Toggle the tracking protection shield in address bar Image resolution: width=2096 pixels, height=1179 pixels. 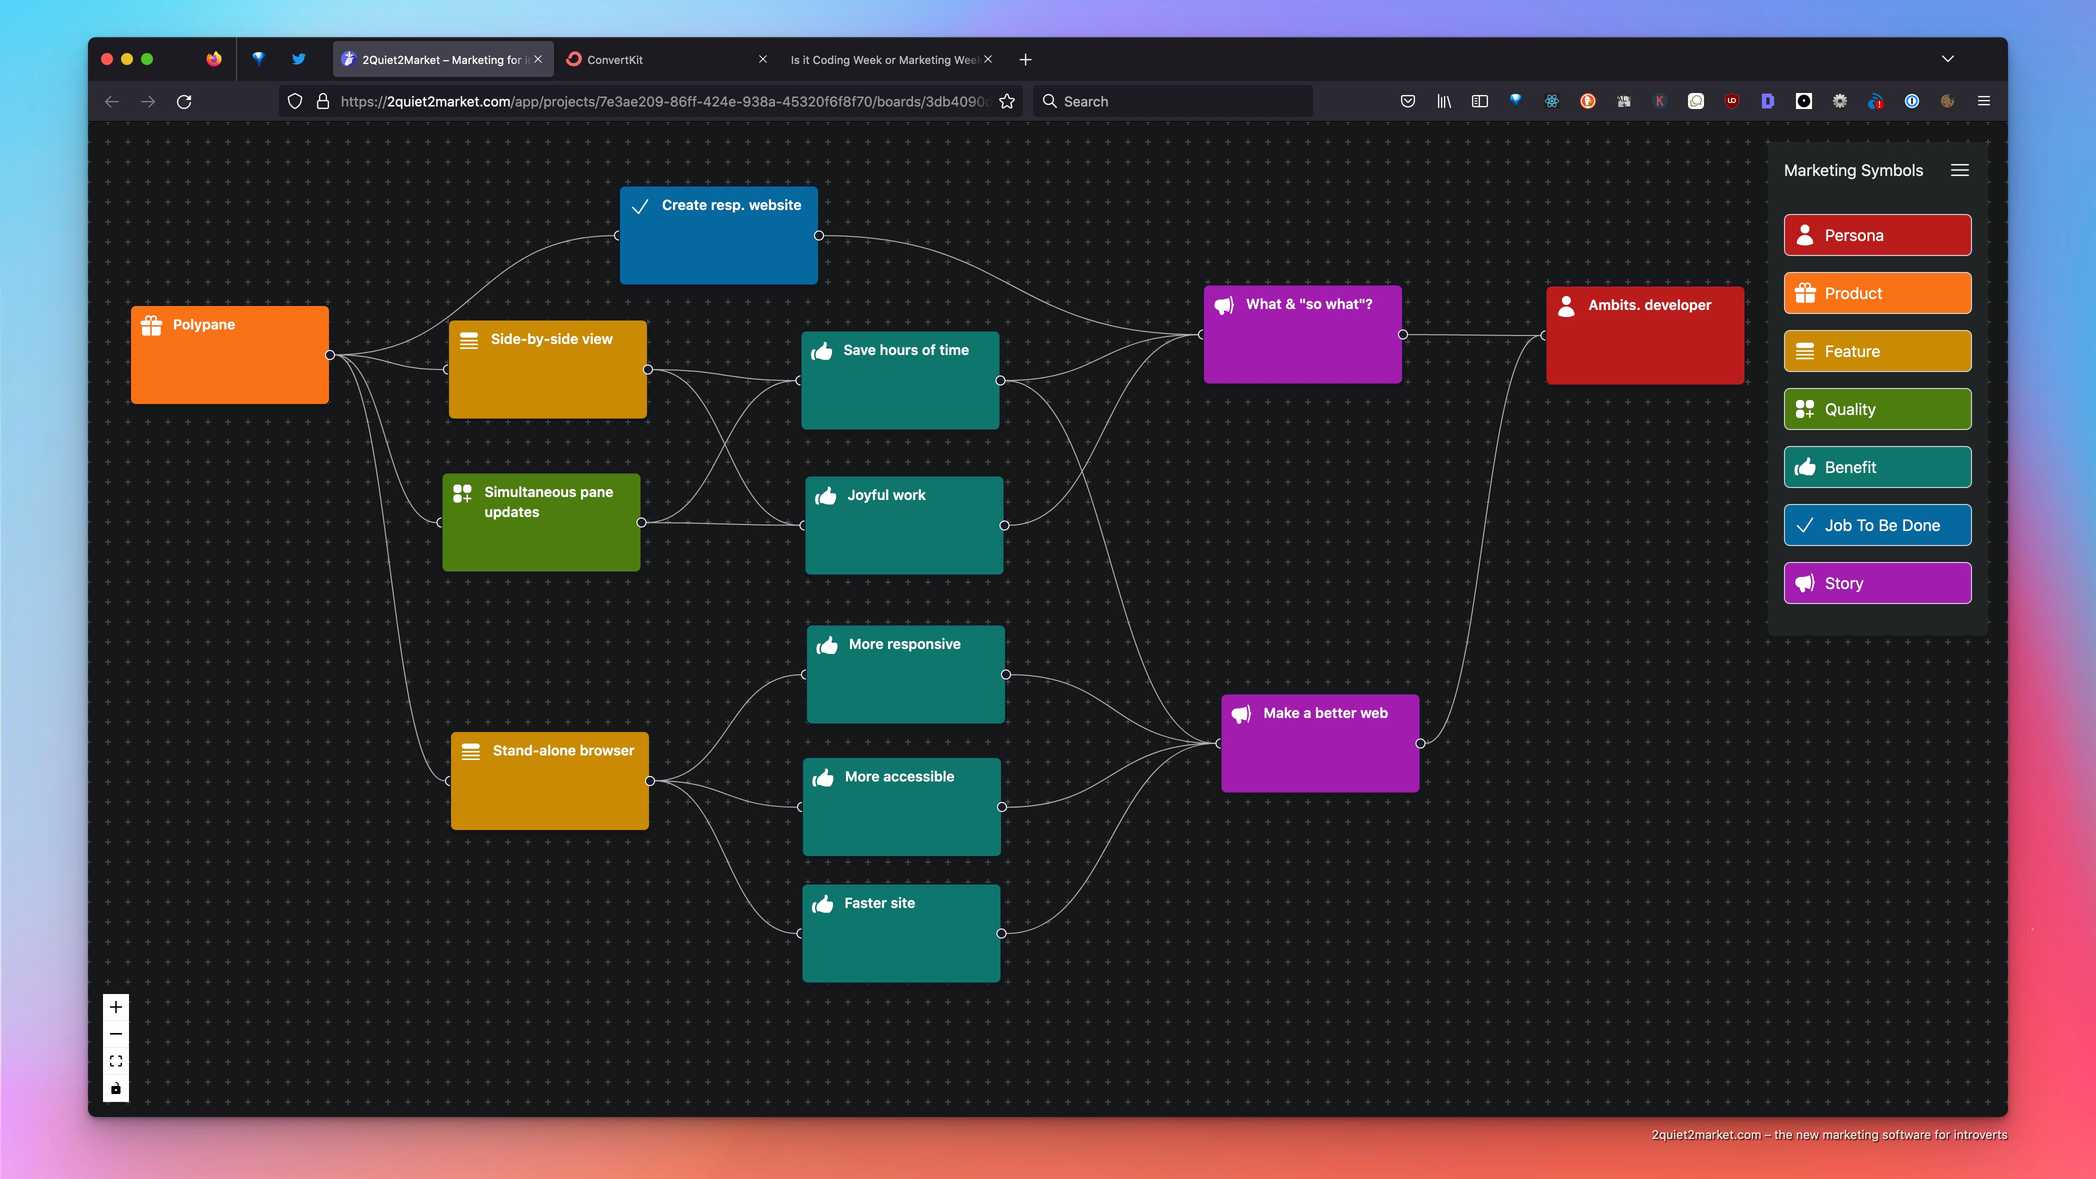tap(294, 101)
